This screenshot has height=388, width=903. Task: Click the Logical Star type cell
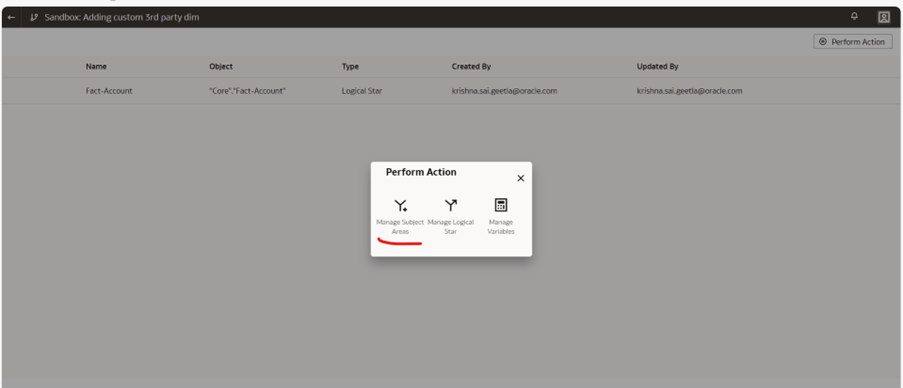[x=362, y=90]
